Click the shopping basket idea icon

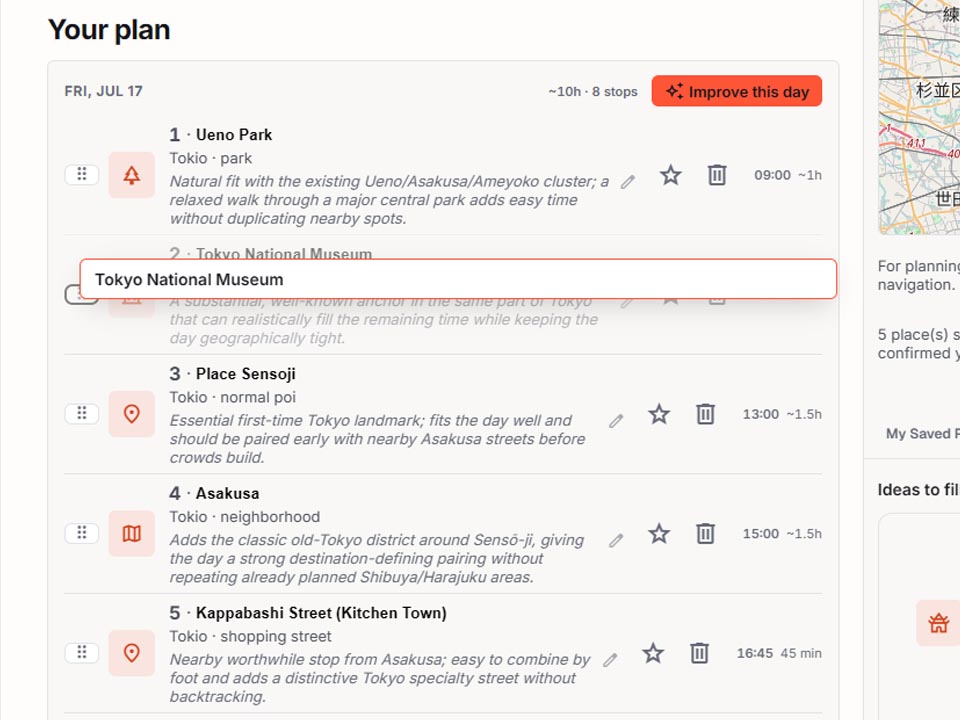click(x=938, y=623)
